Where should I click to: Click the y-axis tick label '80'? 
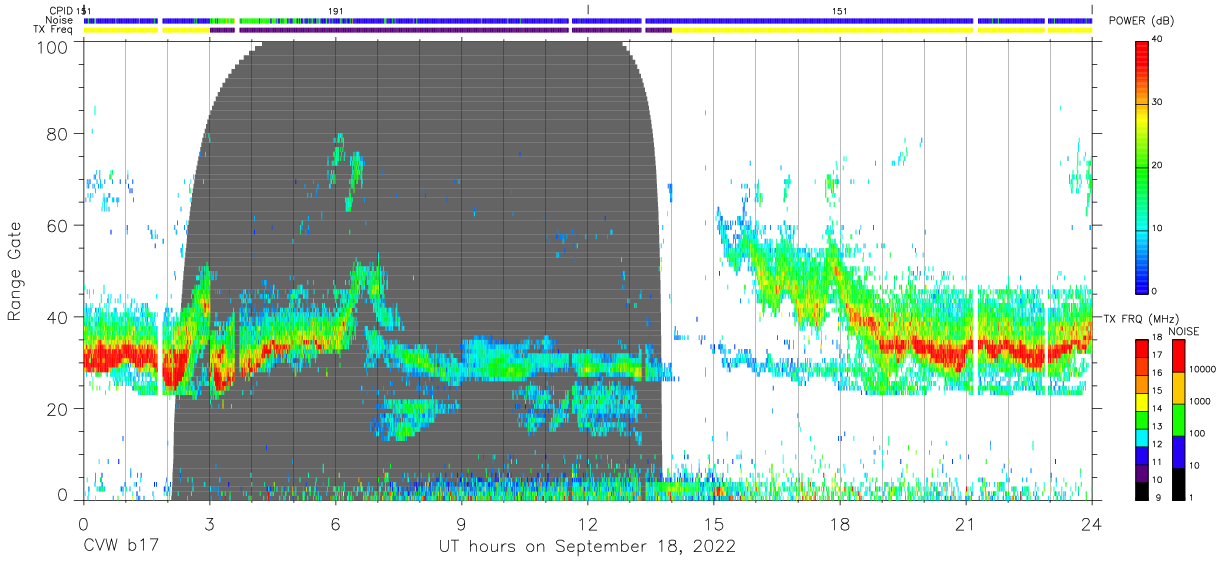(x=57, y=133)
